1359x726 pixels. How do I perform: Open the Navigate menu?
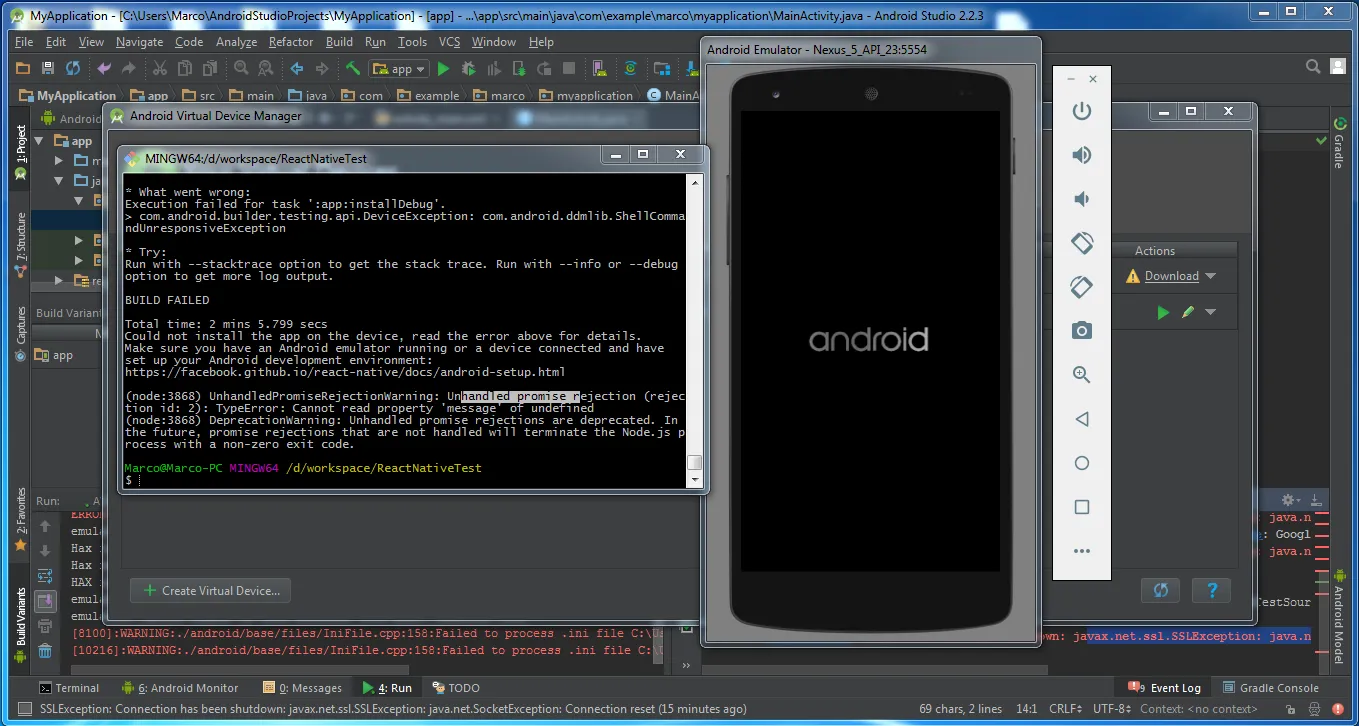(139, 42)
